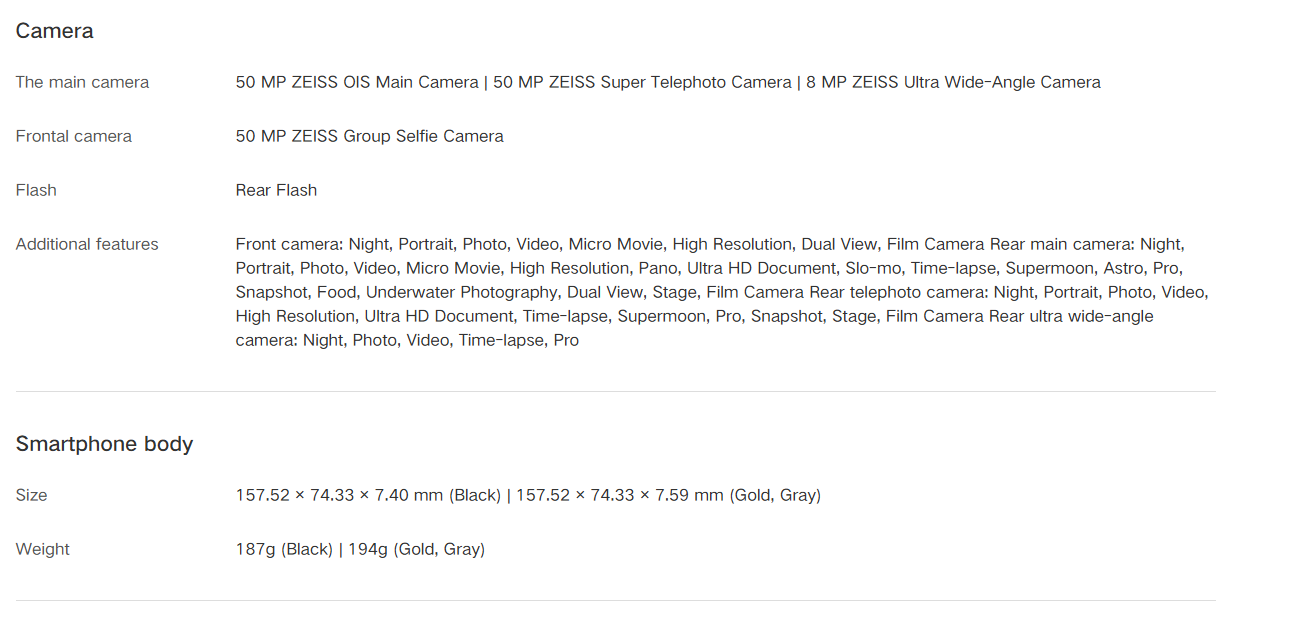Click the 'Flash' spec label
Screen dimensions: 1308x618
[36, 190]
